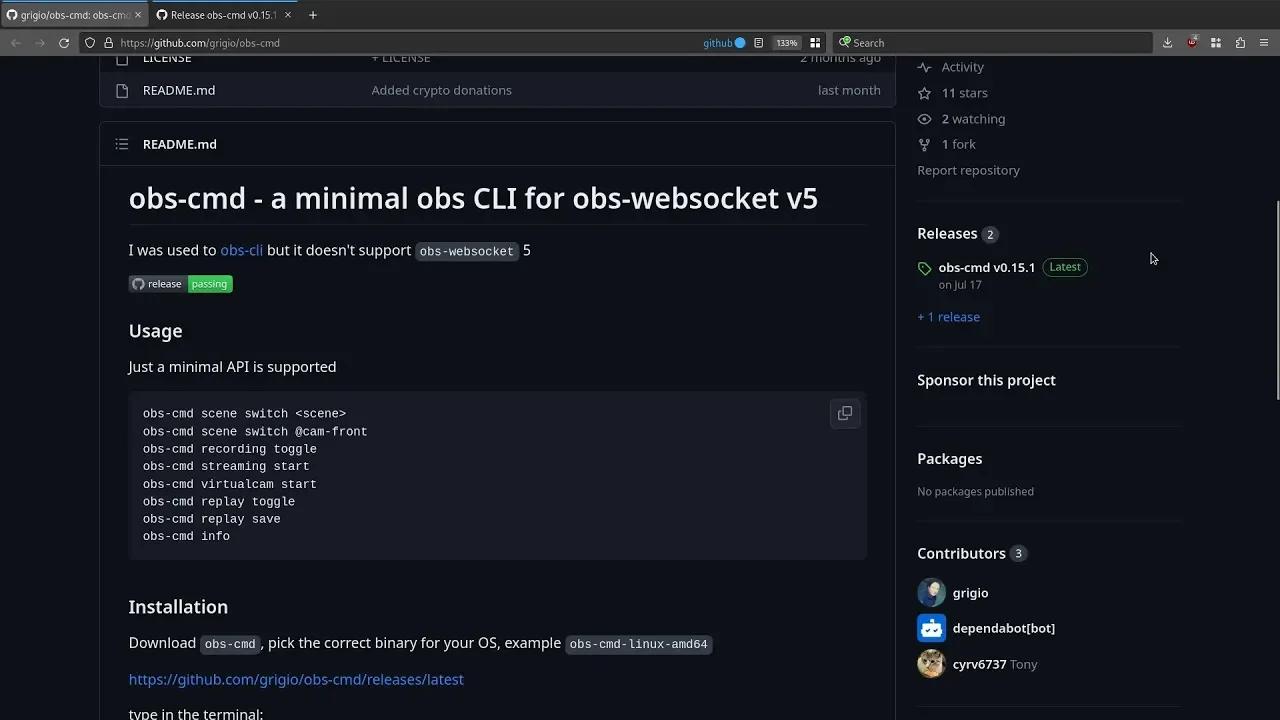Copy the usage code block
1280x720 pixels.
point(845,413)
